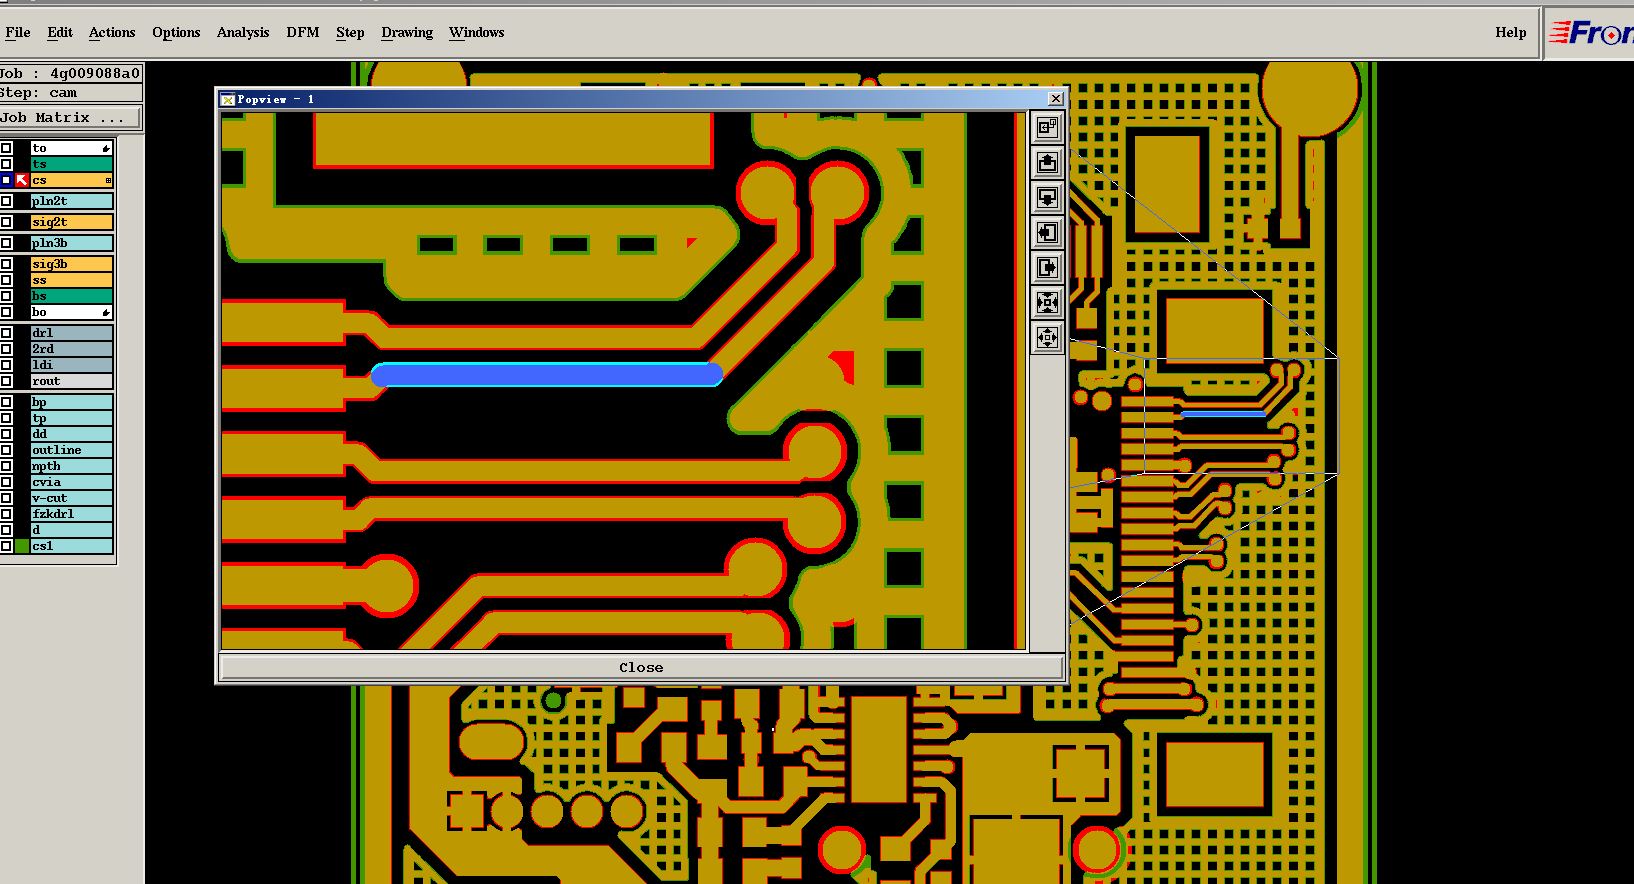Open the File menu

[x=18, y=32]
